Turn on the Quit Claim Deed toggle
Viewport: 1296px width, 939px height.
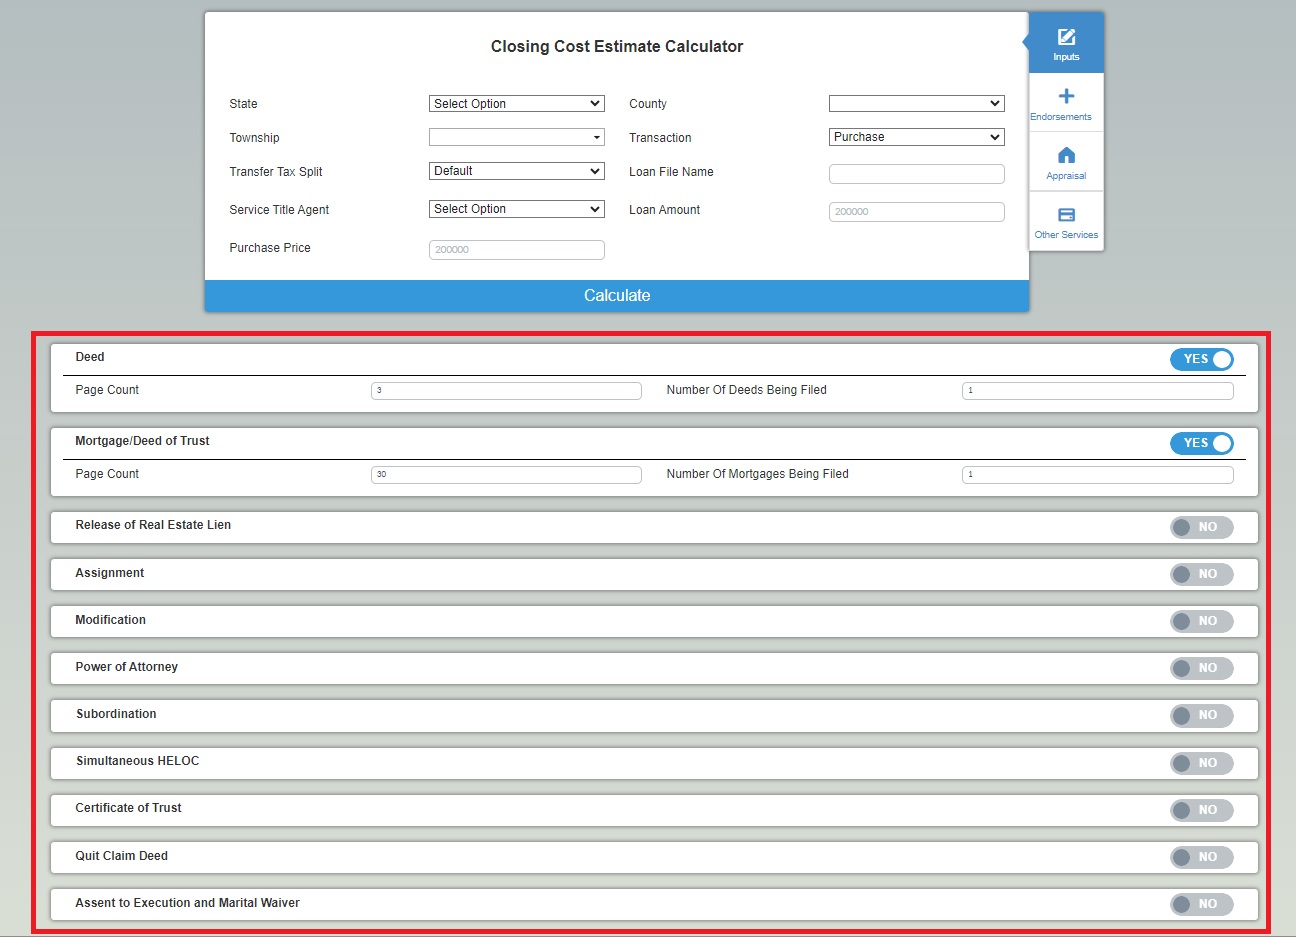tap(1201, 857)
